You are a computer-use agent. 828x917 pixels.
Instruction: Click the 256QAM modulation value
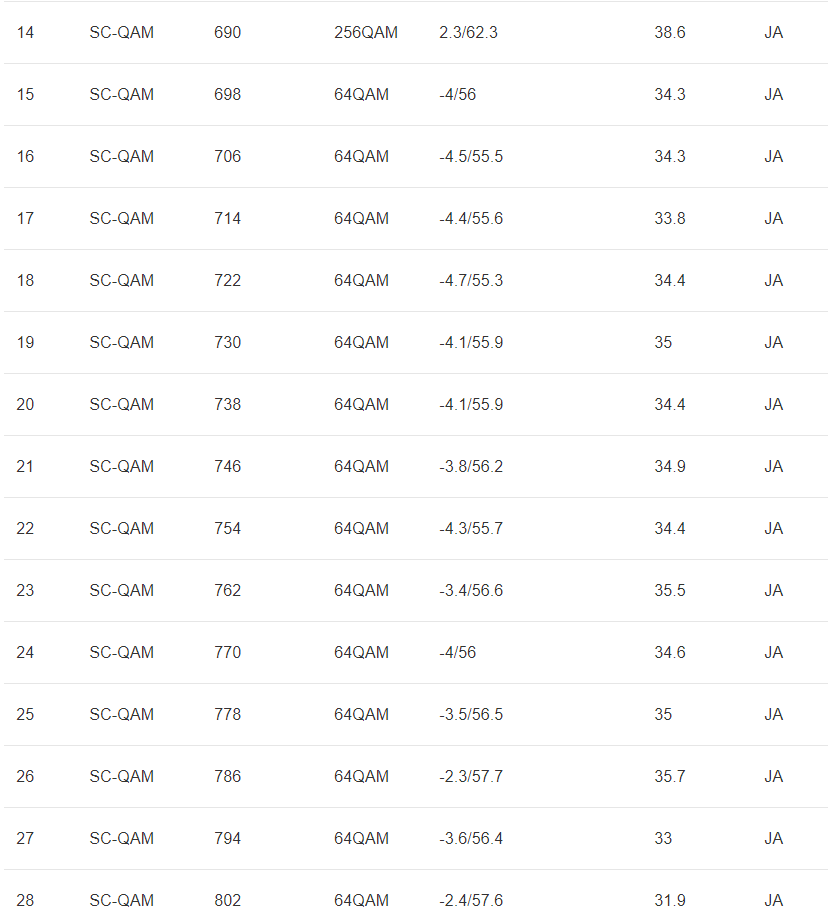tap(365, 33)
